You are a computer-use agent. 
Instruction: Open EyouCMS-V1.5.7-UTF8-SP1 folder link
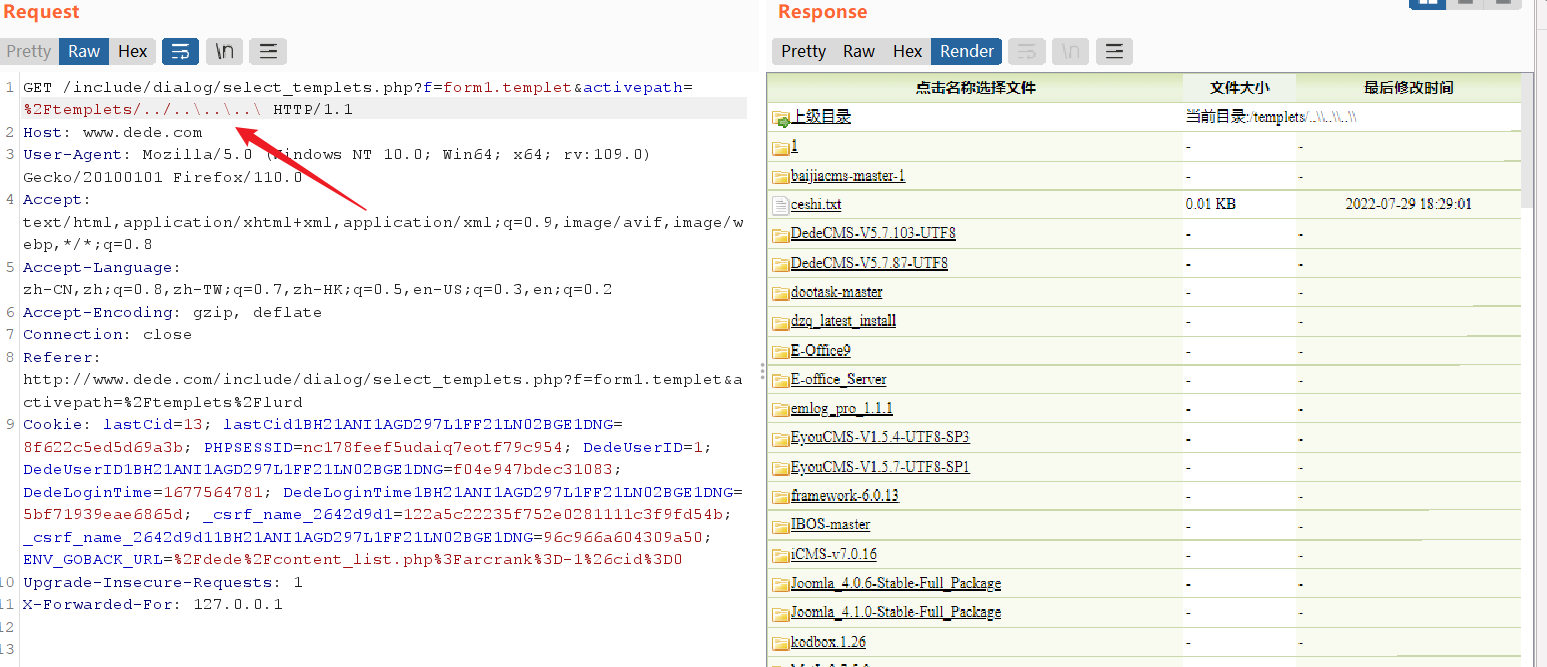pyautogui.click(x=880, y=467)
